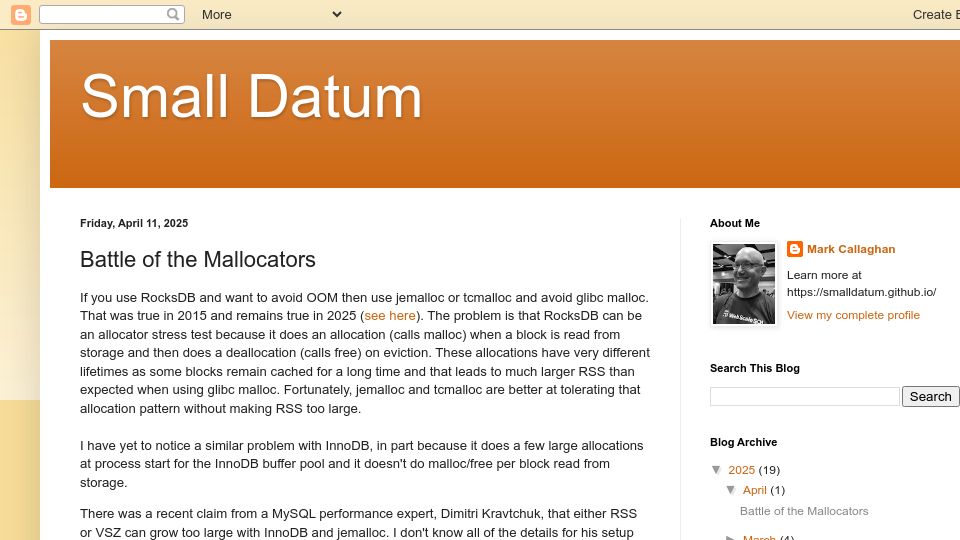Click the About Me heading
This screenshot has width=960, height=540.
[x=735, y=223]
